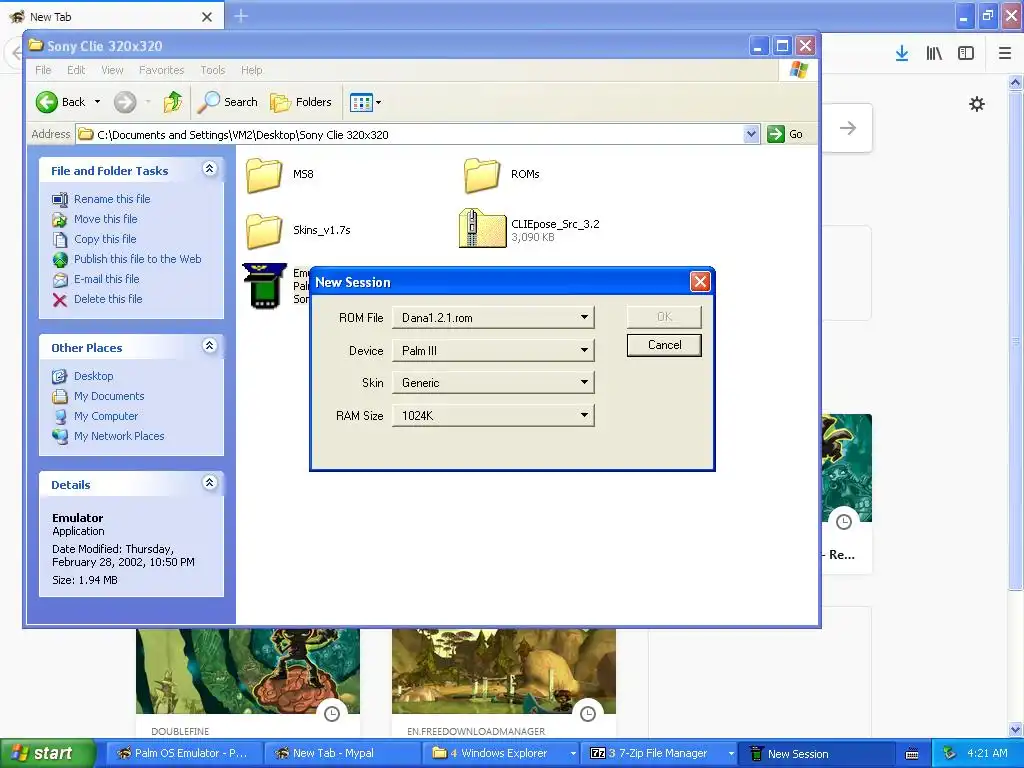Collapse the Other Places panel
1024x768 pixels.
(x=210, y=346)
